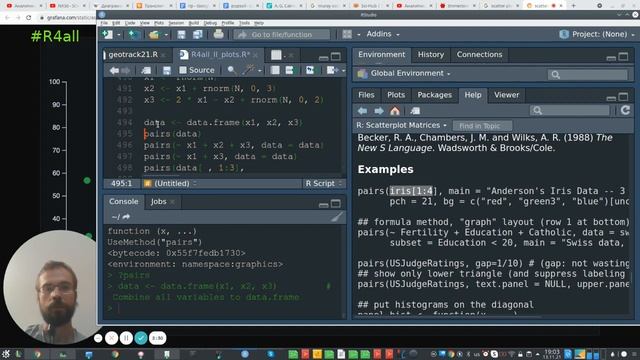Viewport: 640px width, 360px height.
Task: Select the R4all_II_plots.R tab
Action: [220, 55]
